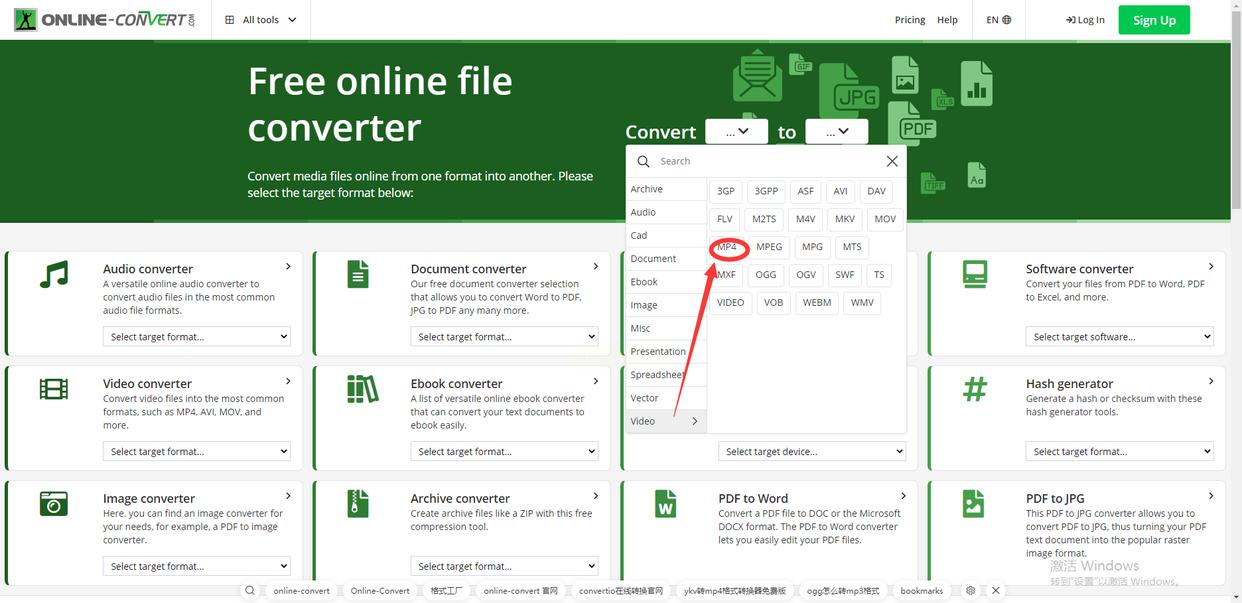The width and height of the screenshot is (1242, 603).
Task: Choose the MPEG format
Action: [769, 247]
